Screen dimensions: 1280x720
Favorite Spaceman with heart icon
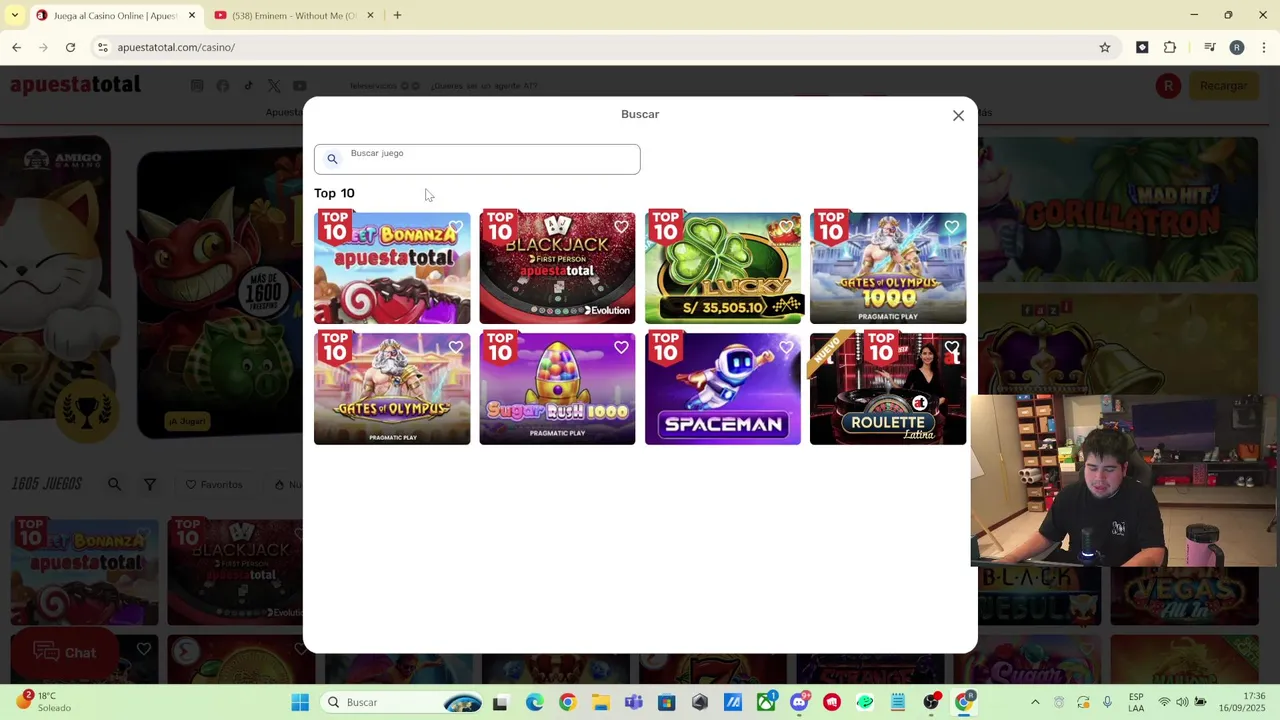click(x=787, y=348)
